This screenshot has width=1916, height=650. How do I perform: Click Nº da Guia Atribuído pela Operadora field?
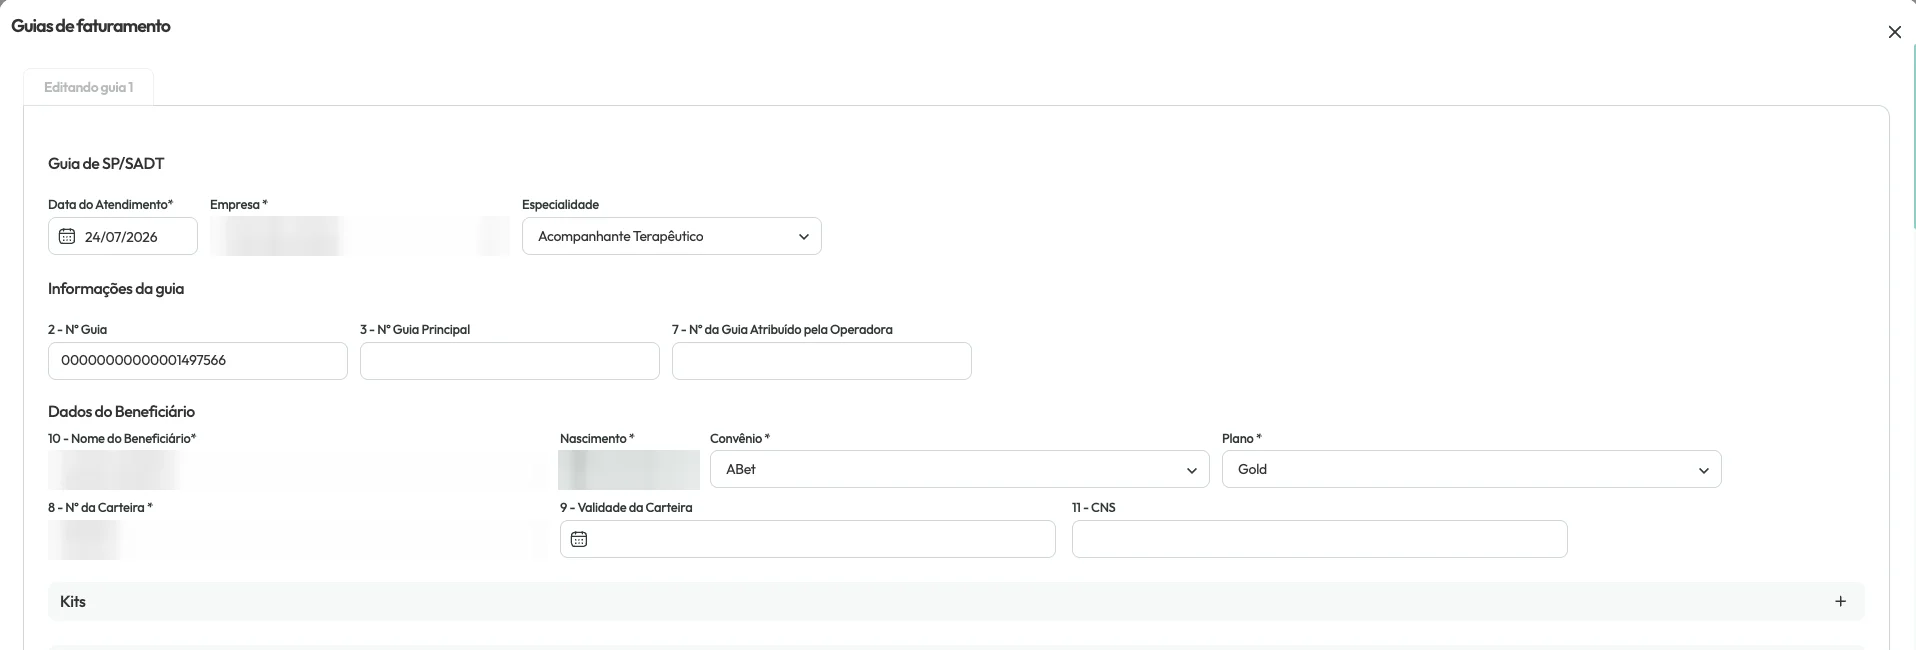coord(822,361)
